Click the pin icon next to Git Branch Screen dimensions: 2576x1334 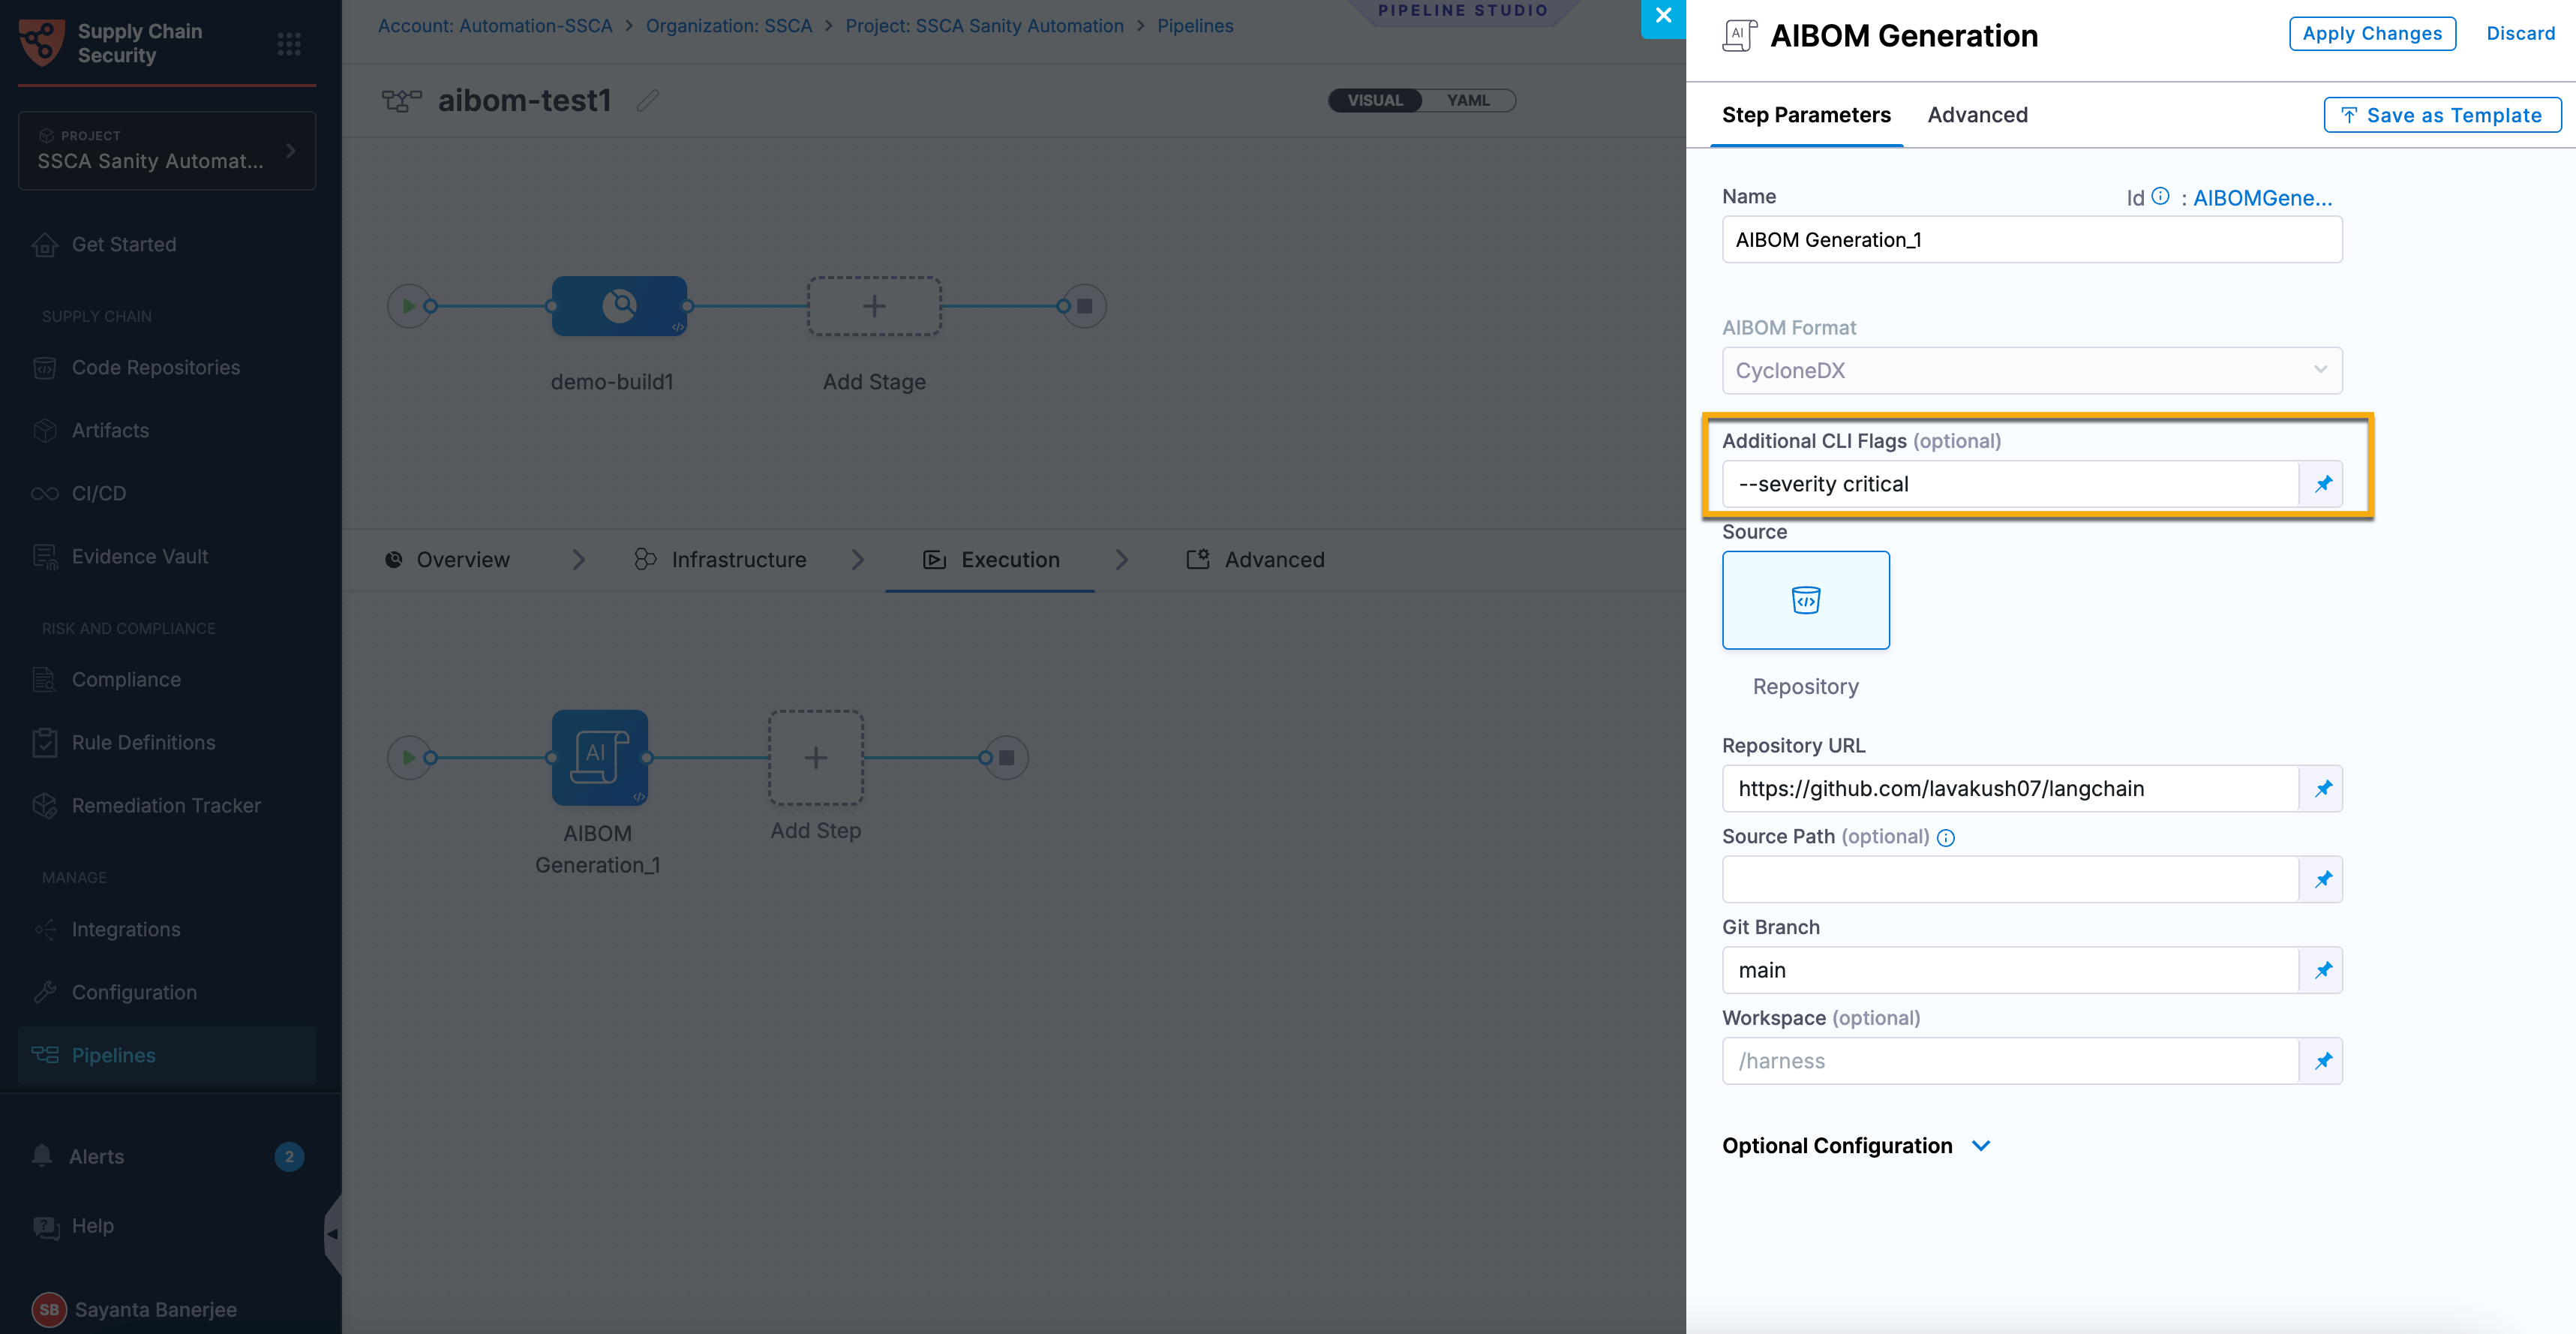pos(2322,970)
